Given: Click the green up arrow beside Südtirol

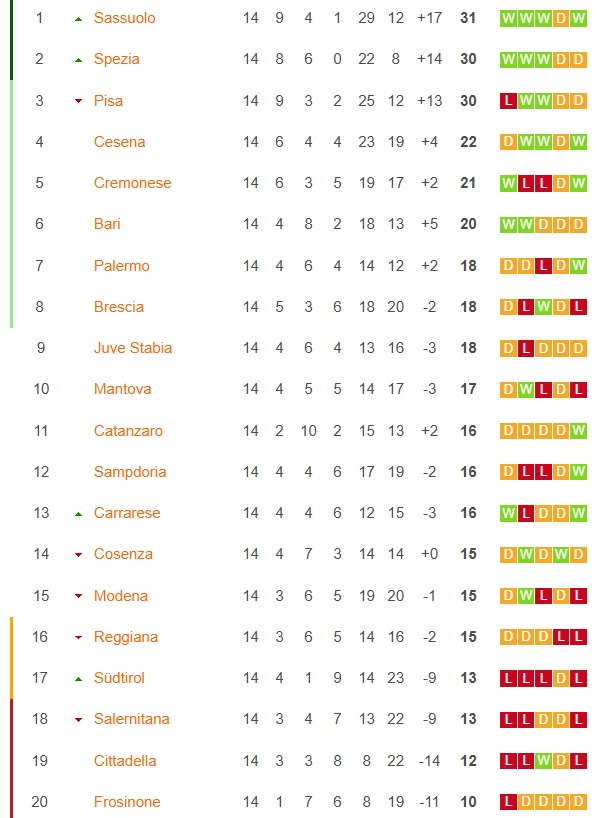Looking at the screenshot, I should point(78,679).
